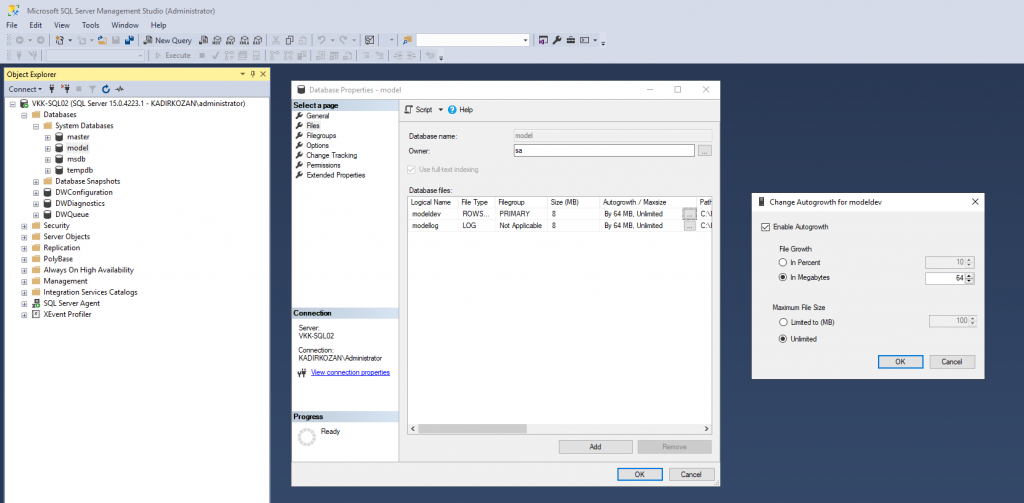The image size is (1024, 503).
Task: Select the Filegroups page
Action: (321, 136)
